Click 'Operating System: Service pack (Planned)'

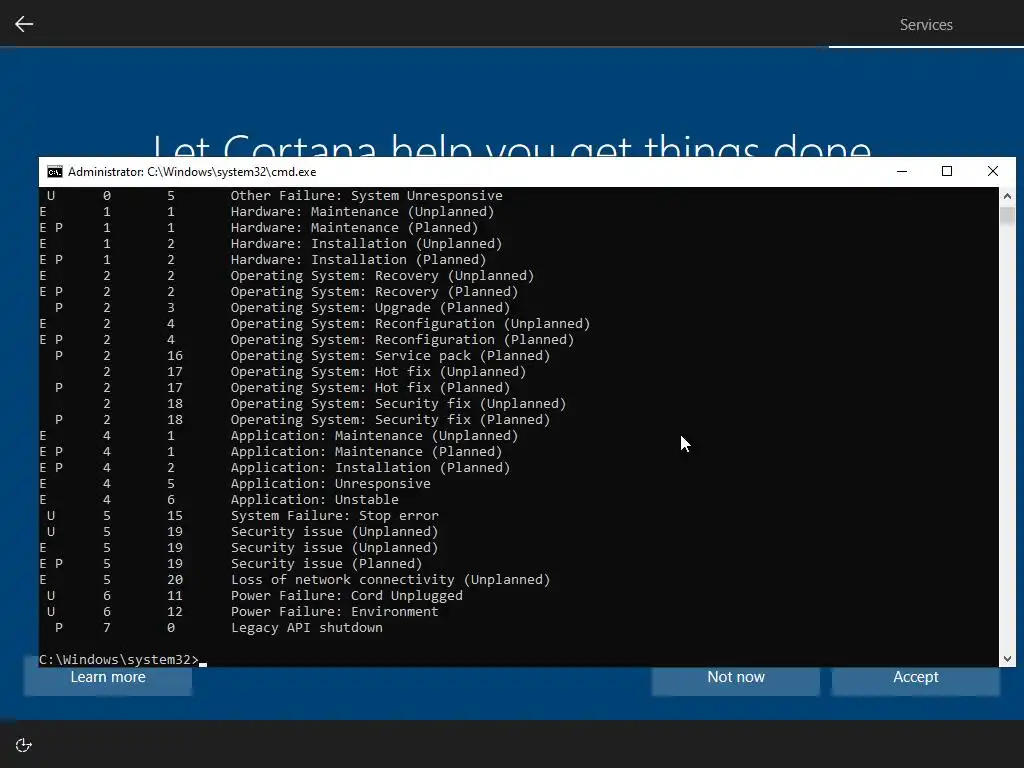[x=390, y=355]
